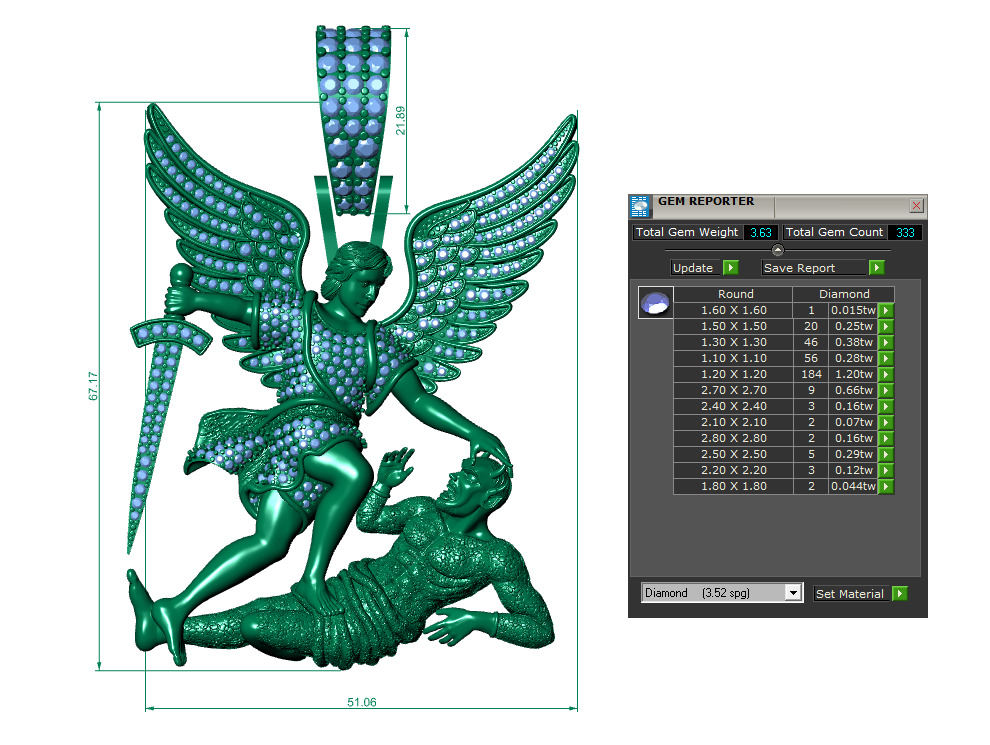Click the Total Gem Count label
Screen dimensions: 990x745
(x=834, y=232)
